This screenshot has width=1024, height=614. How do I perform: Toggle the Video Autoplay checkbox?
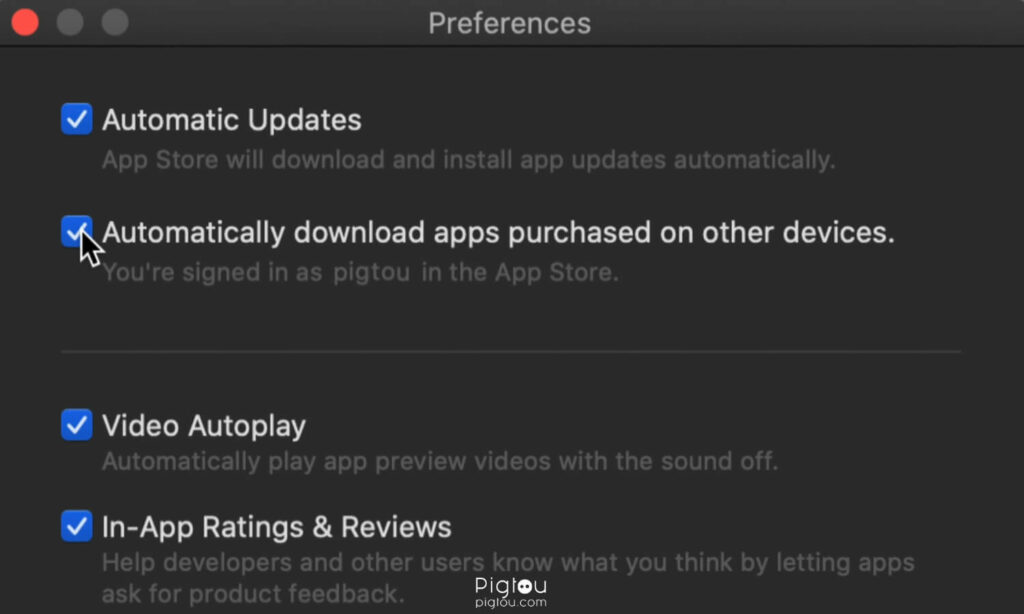click(76, 425)
